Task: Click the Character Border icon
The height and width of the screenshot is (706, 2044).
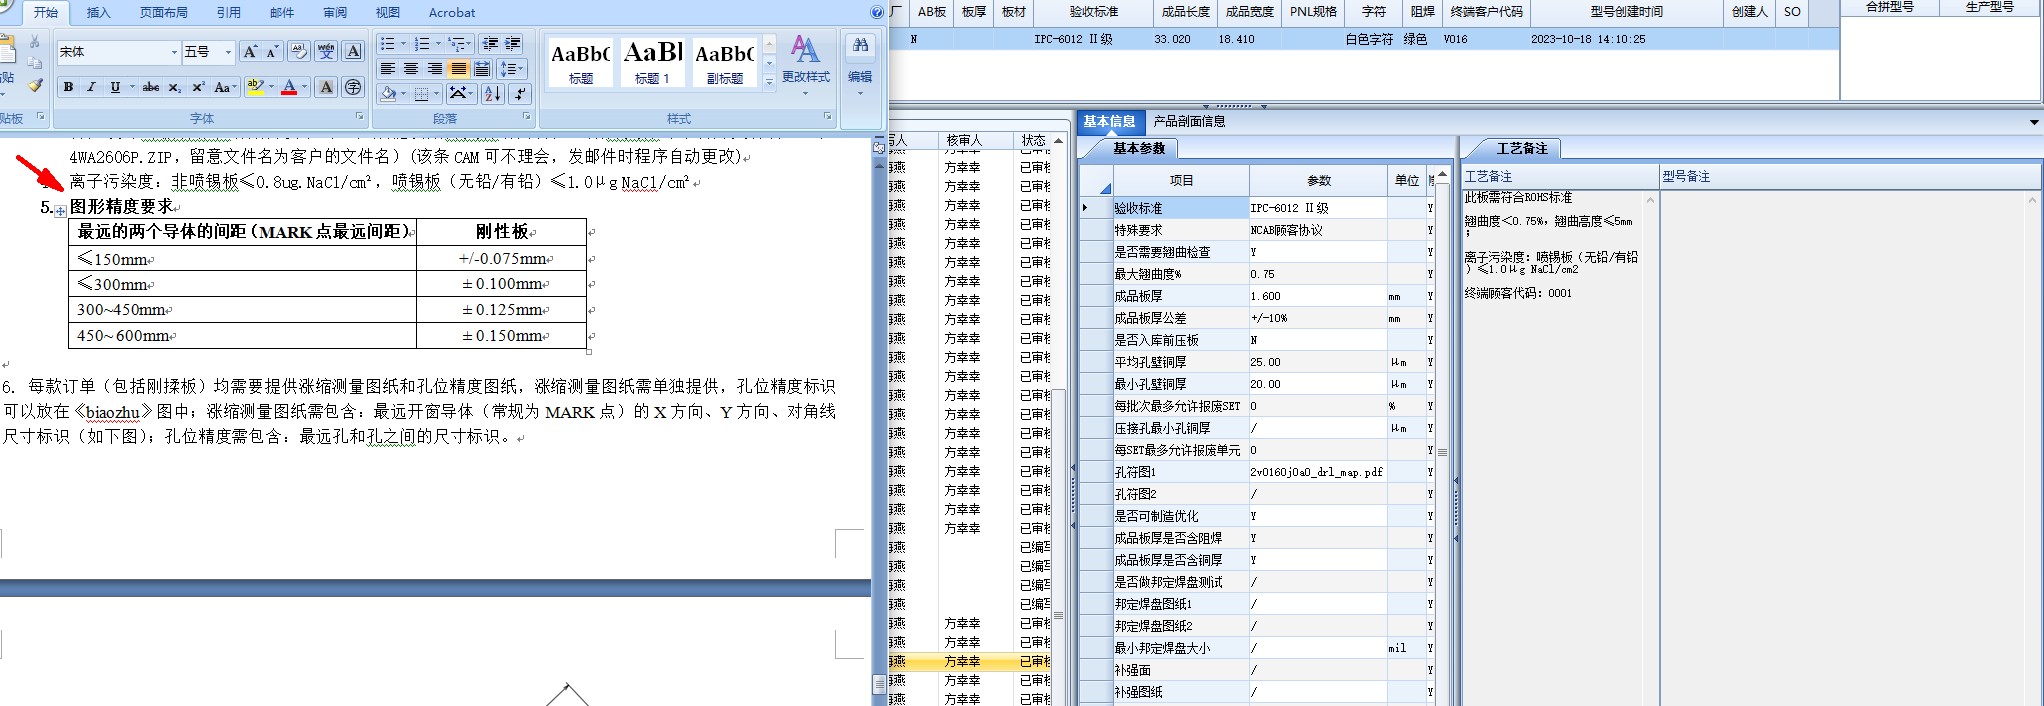Action: pyautogui.click(x=353, y=52)
